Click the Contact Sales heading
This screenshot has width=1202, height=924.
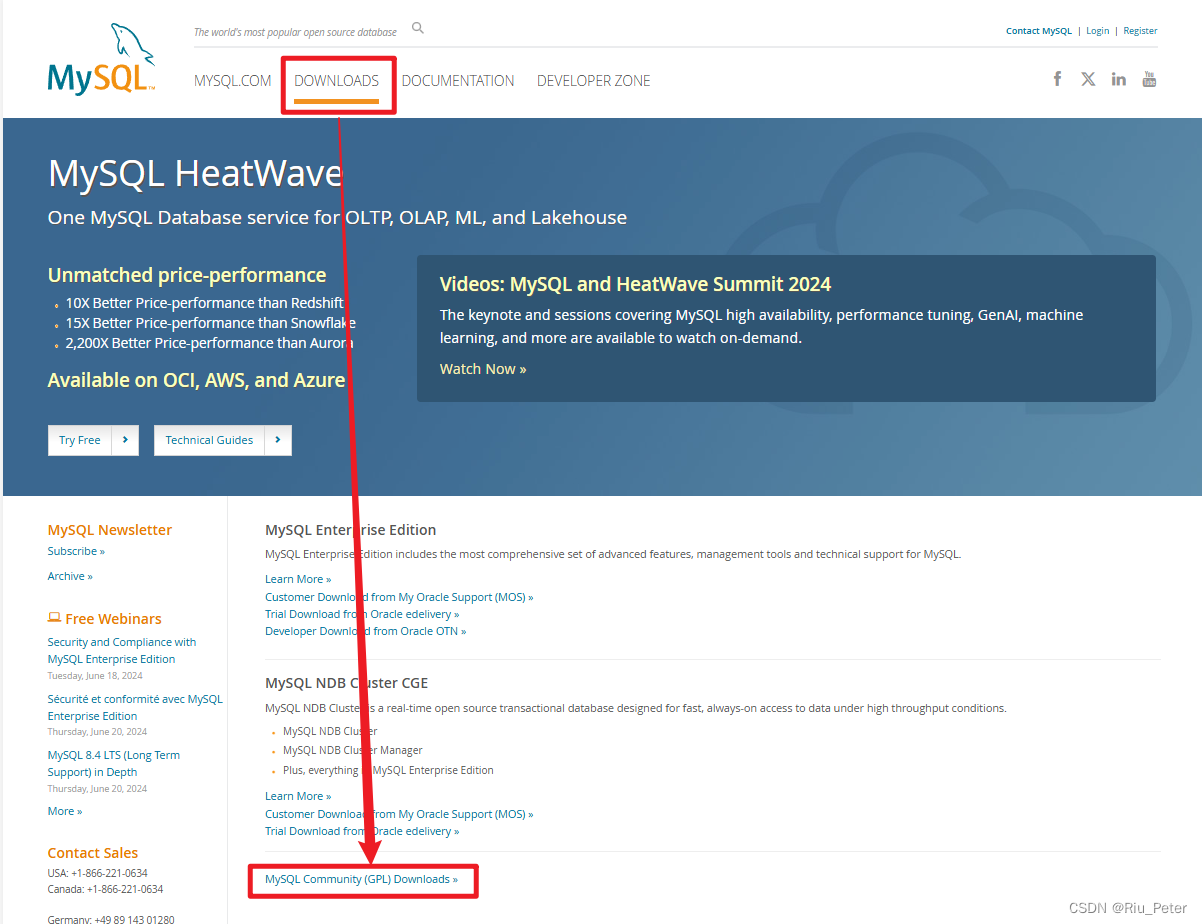point(93,853)
